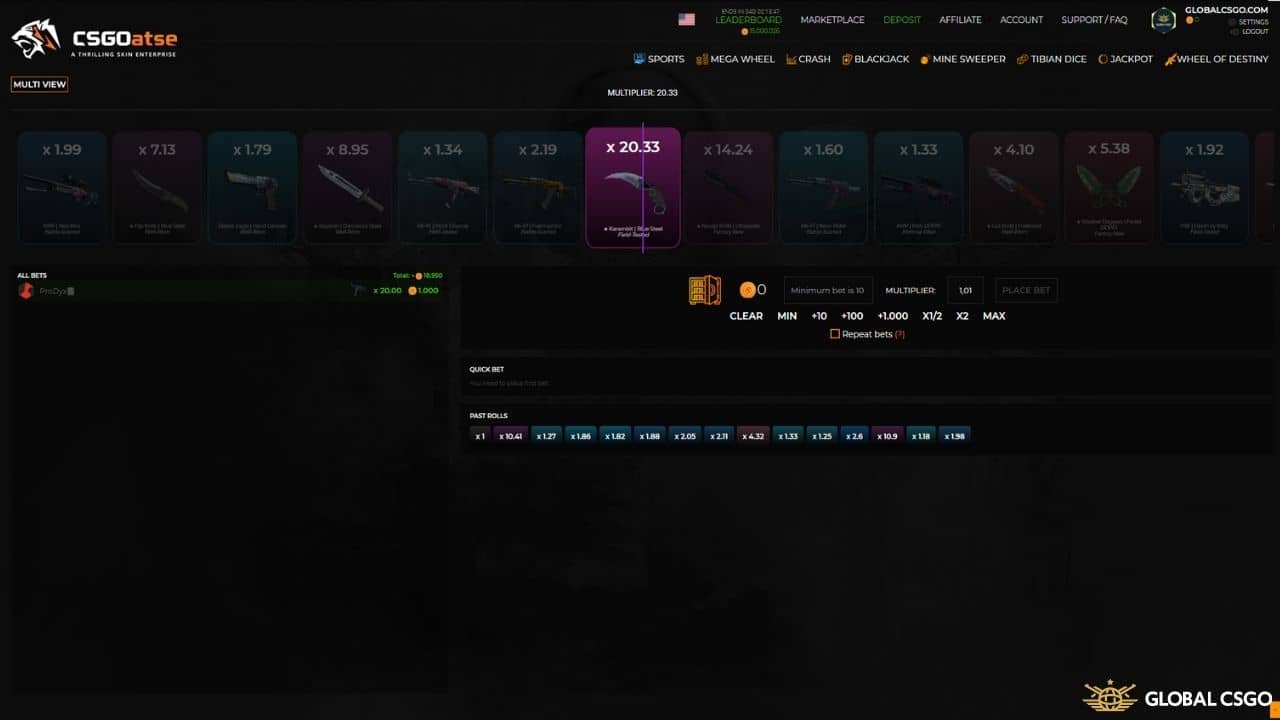The image size is (1280, 720).
Task: Open Tibian Dice game
Action: [1051, 59]
